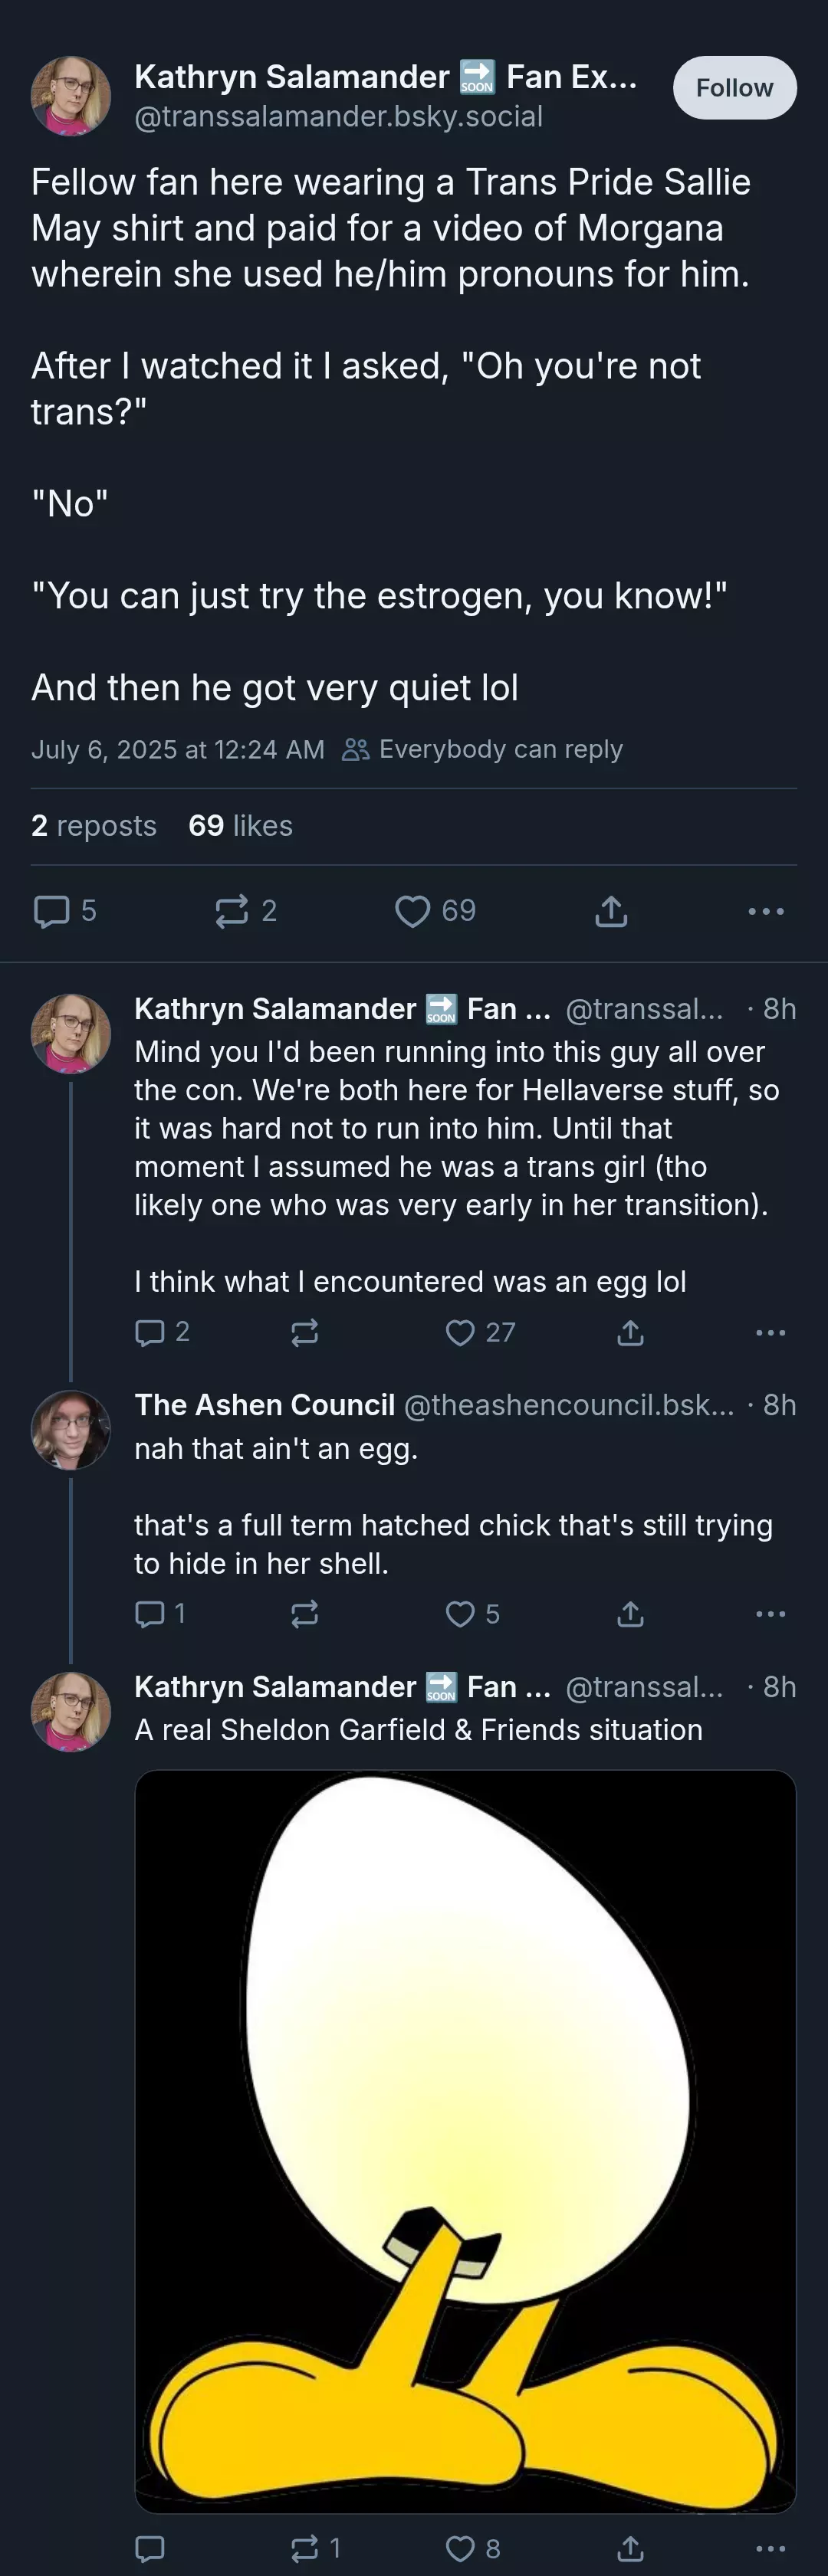Image resolution: width=828 pixels, height=2576 pixels.
Task: View the 69 likes list
Action: coord(240,826)
